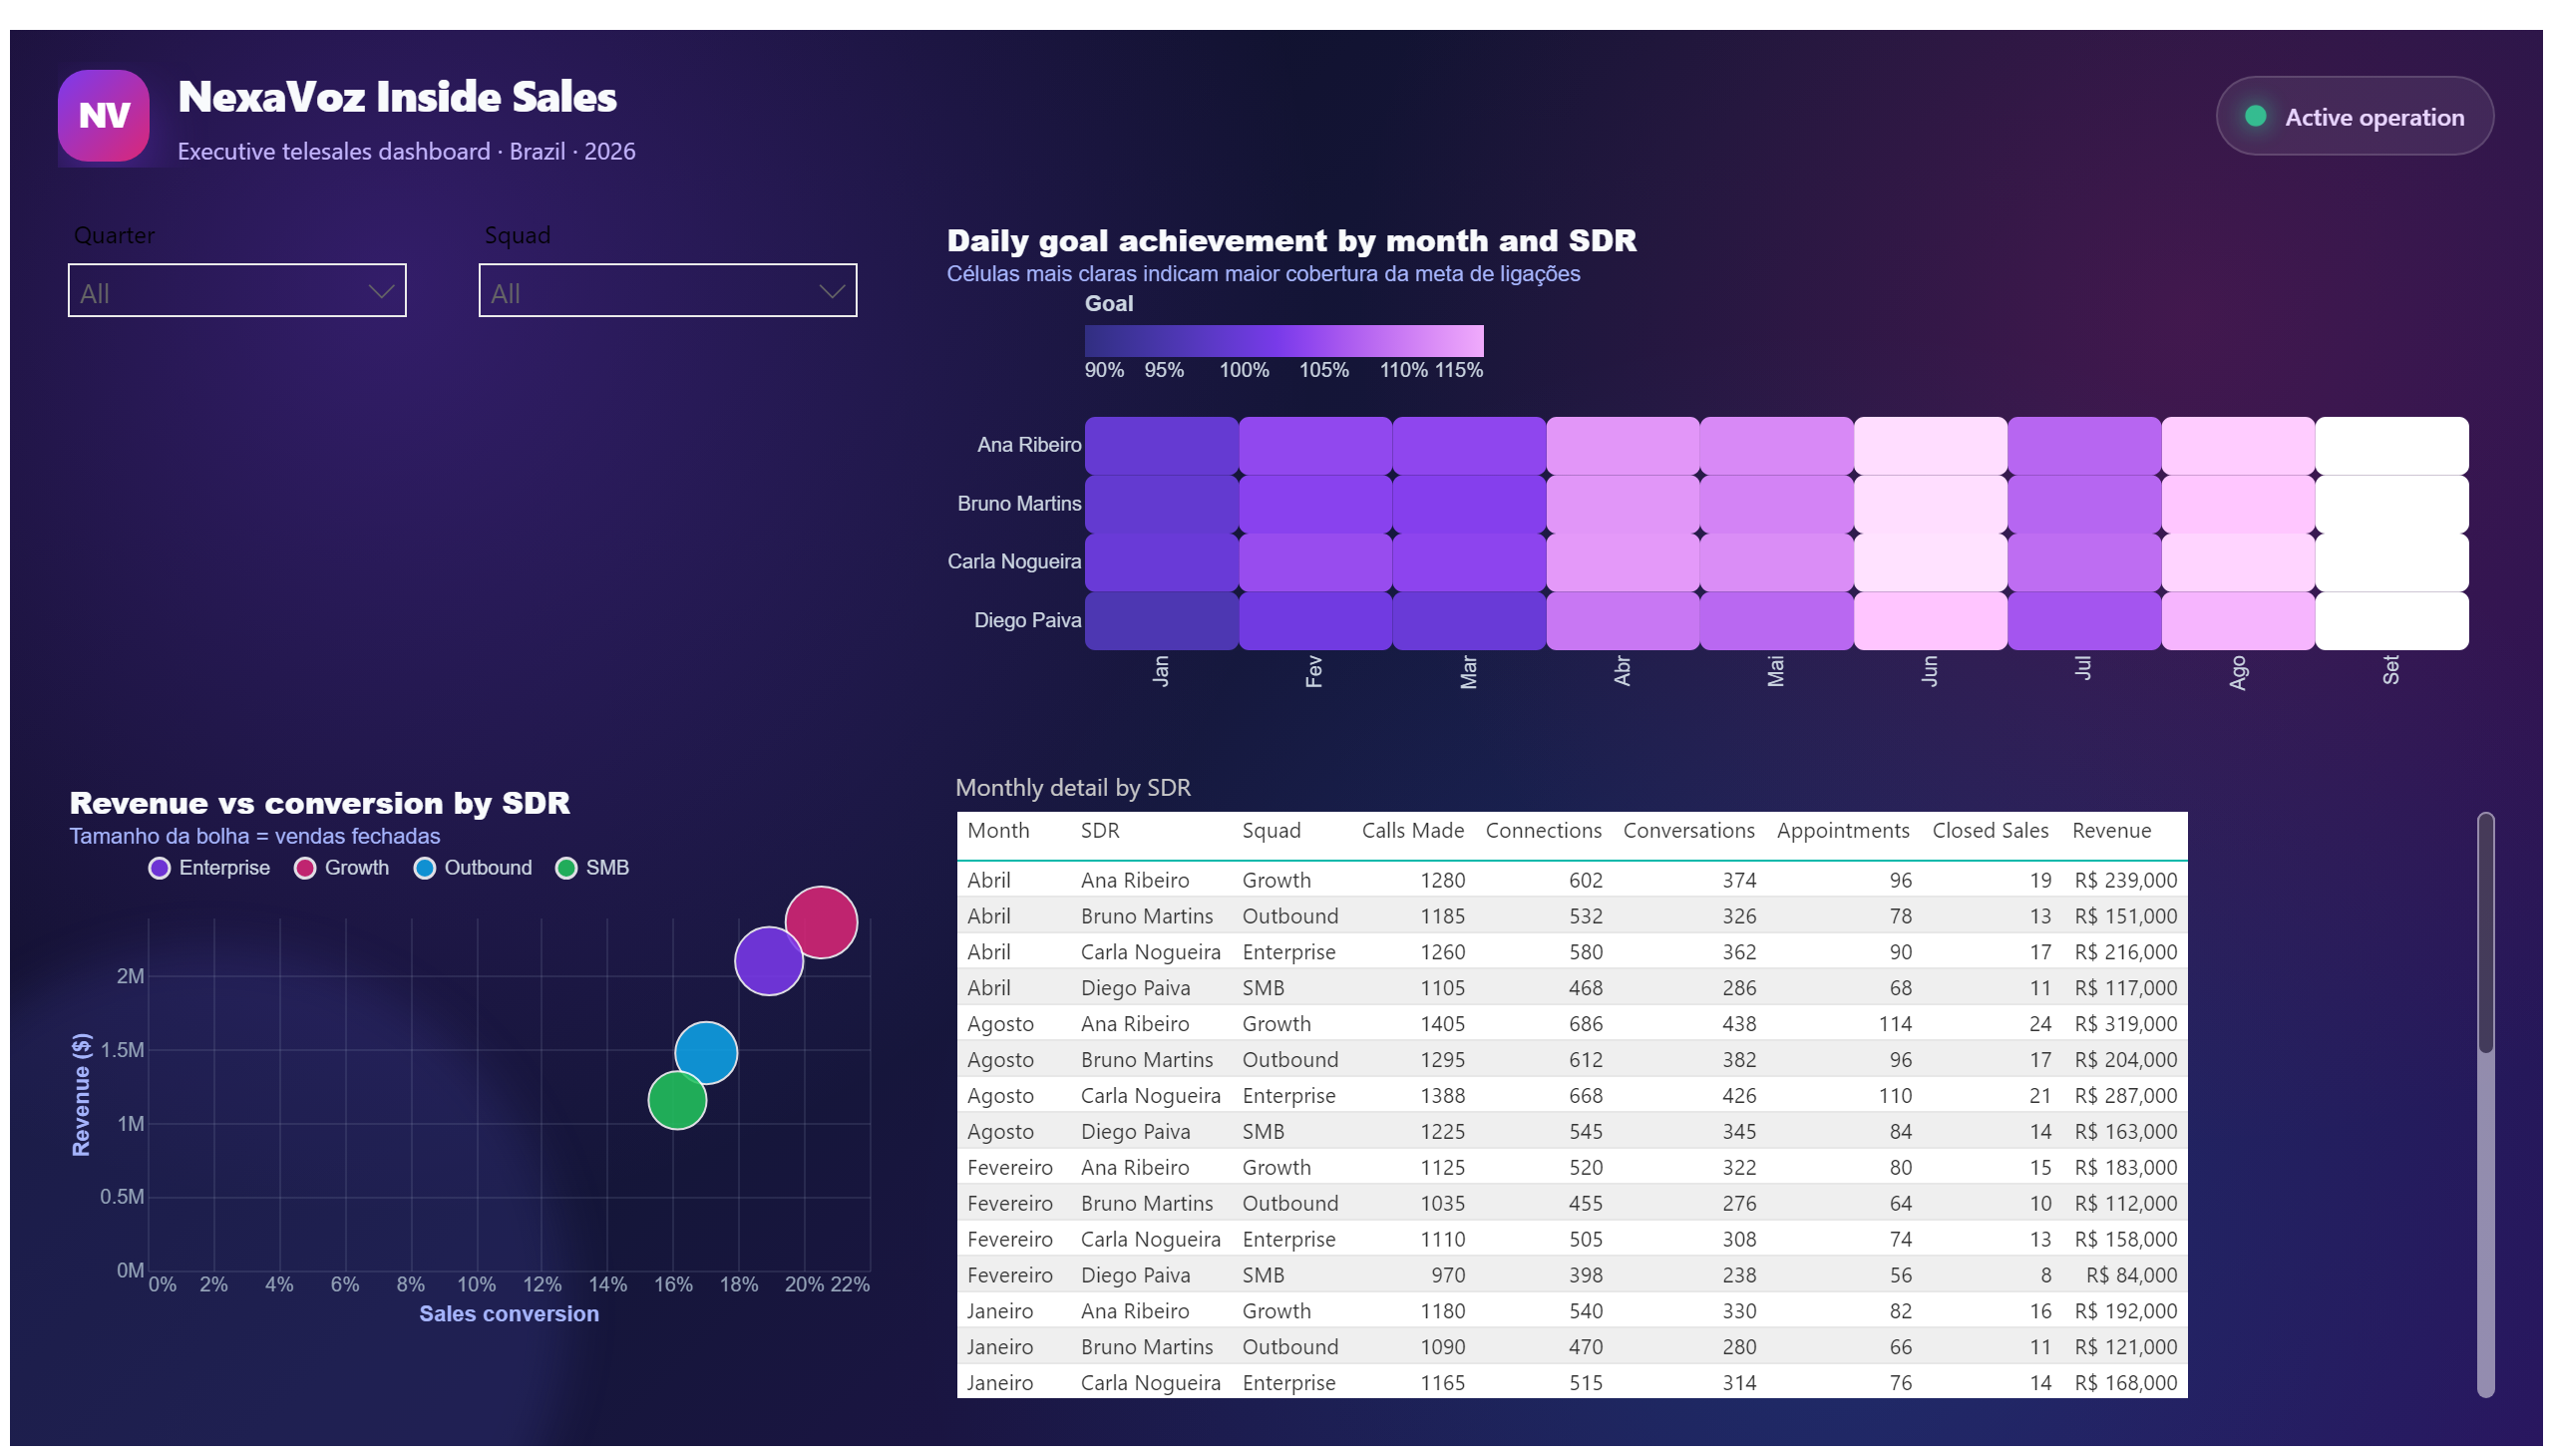Click Diego Paiva heatmap row label
The image size is (2553, 1456).
1027,621
